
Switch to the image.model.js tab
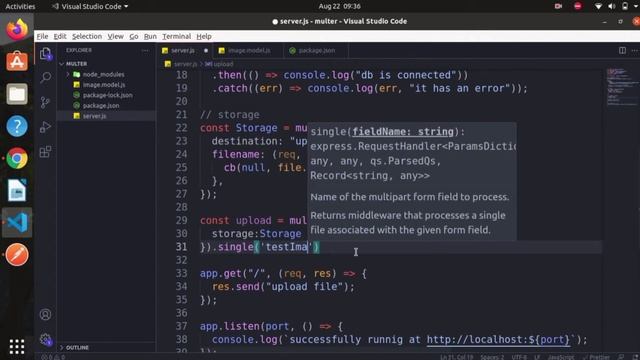point(249,51)
